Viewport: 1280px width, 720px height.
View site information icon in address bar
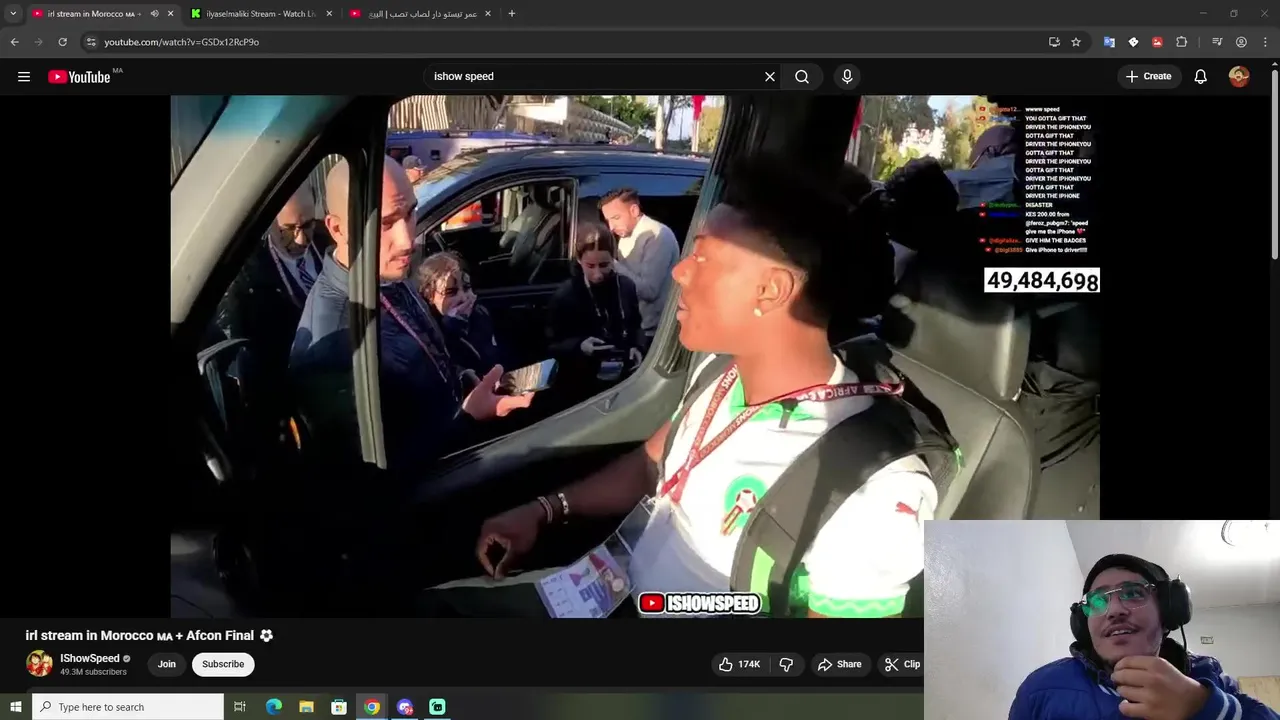(91, 42)
